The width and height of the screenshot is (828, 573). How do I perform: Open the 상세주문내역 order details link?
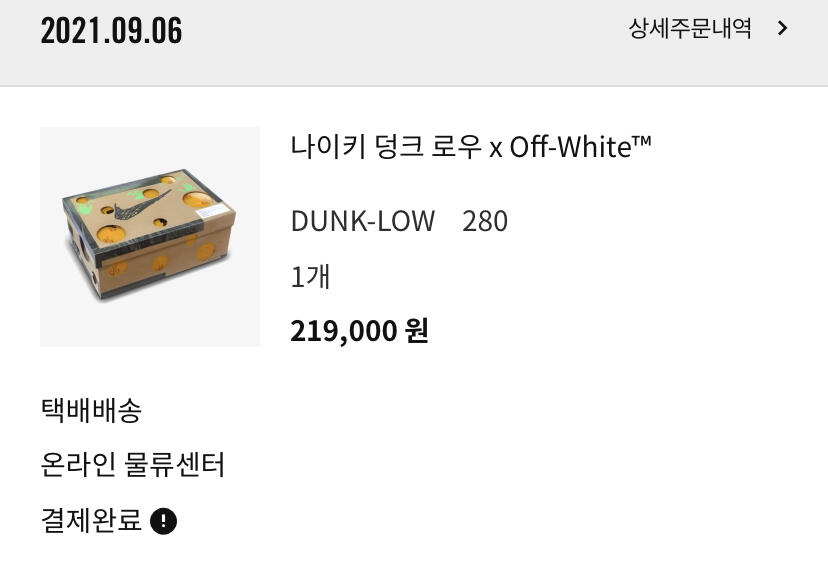(690, 28)
